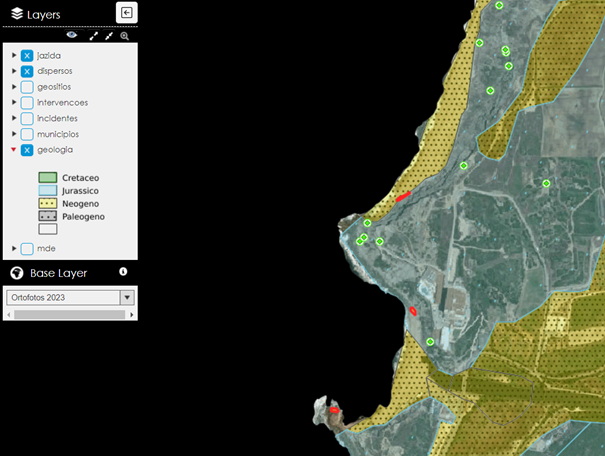This screenshot has height=456, width=605.
Task: Click the expand all layers arrows icon
Action: click(x=94, y=36)
